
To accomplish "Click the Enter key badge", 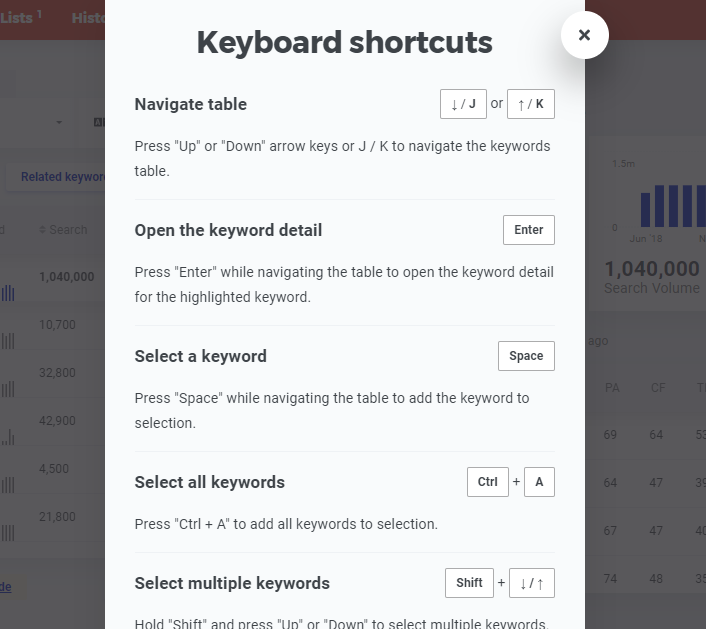I will [529, 230].
